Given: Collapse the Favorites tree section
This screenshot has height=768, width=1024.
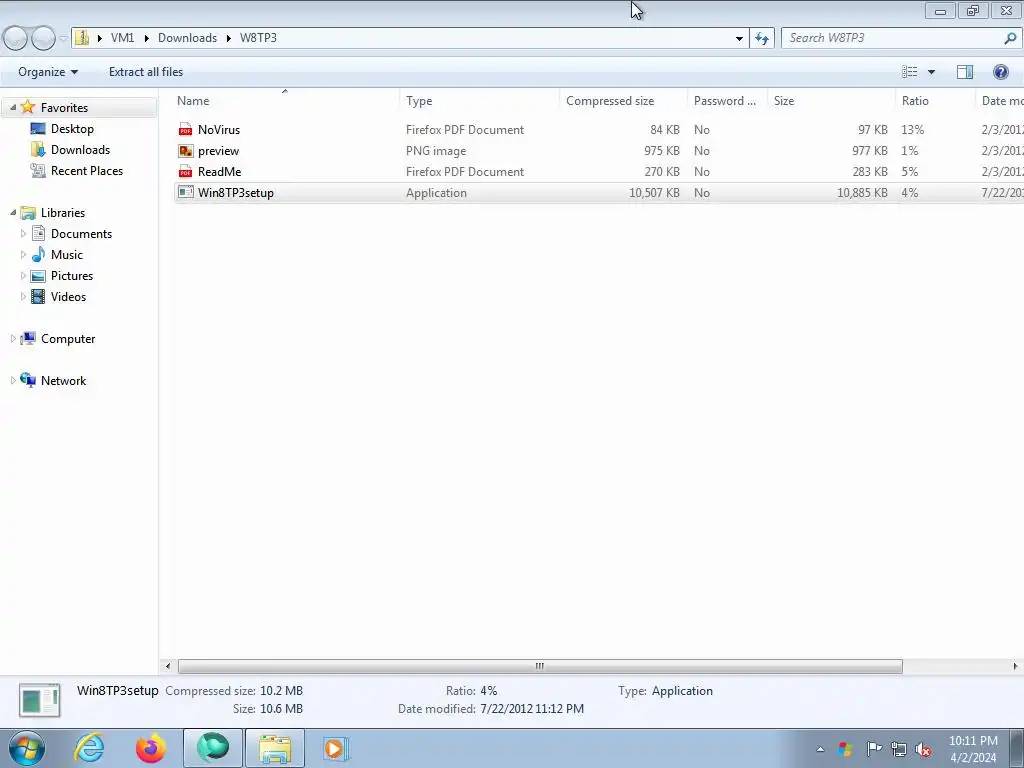Looking at the screenshot, I should coord(13,107).
